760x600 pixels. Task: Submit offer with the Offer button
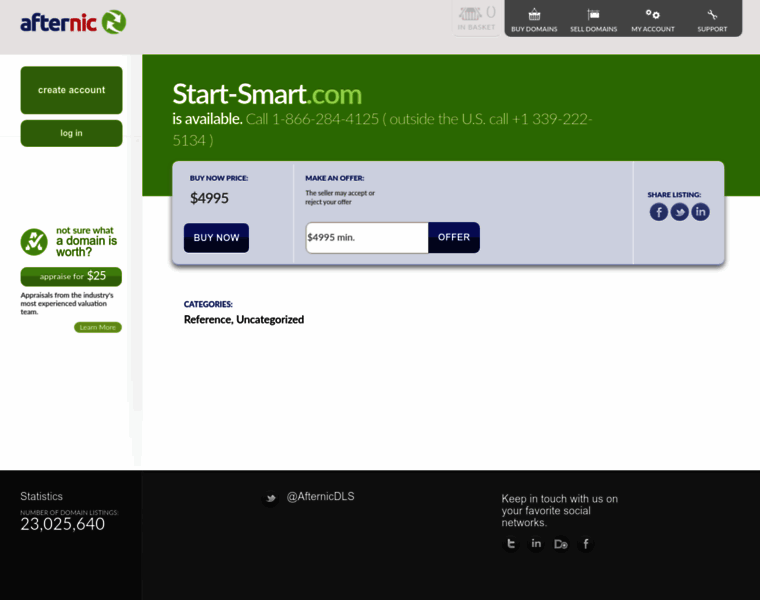click(454, 237)
